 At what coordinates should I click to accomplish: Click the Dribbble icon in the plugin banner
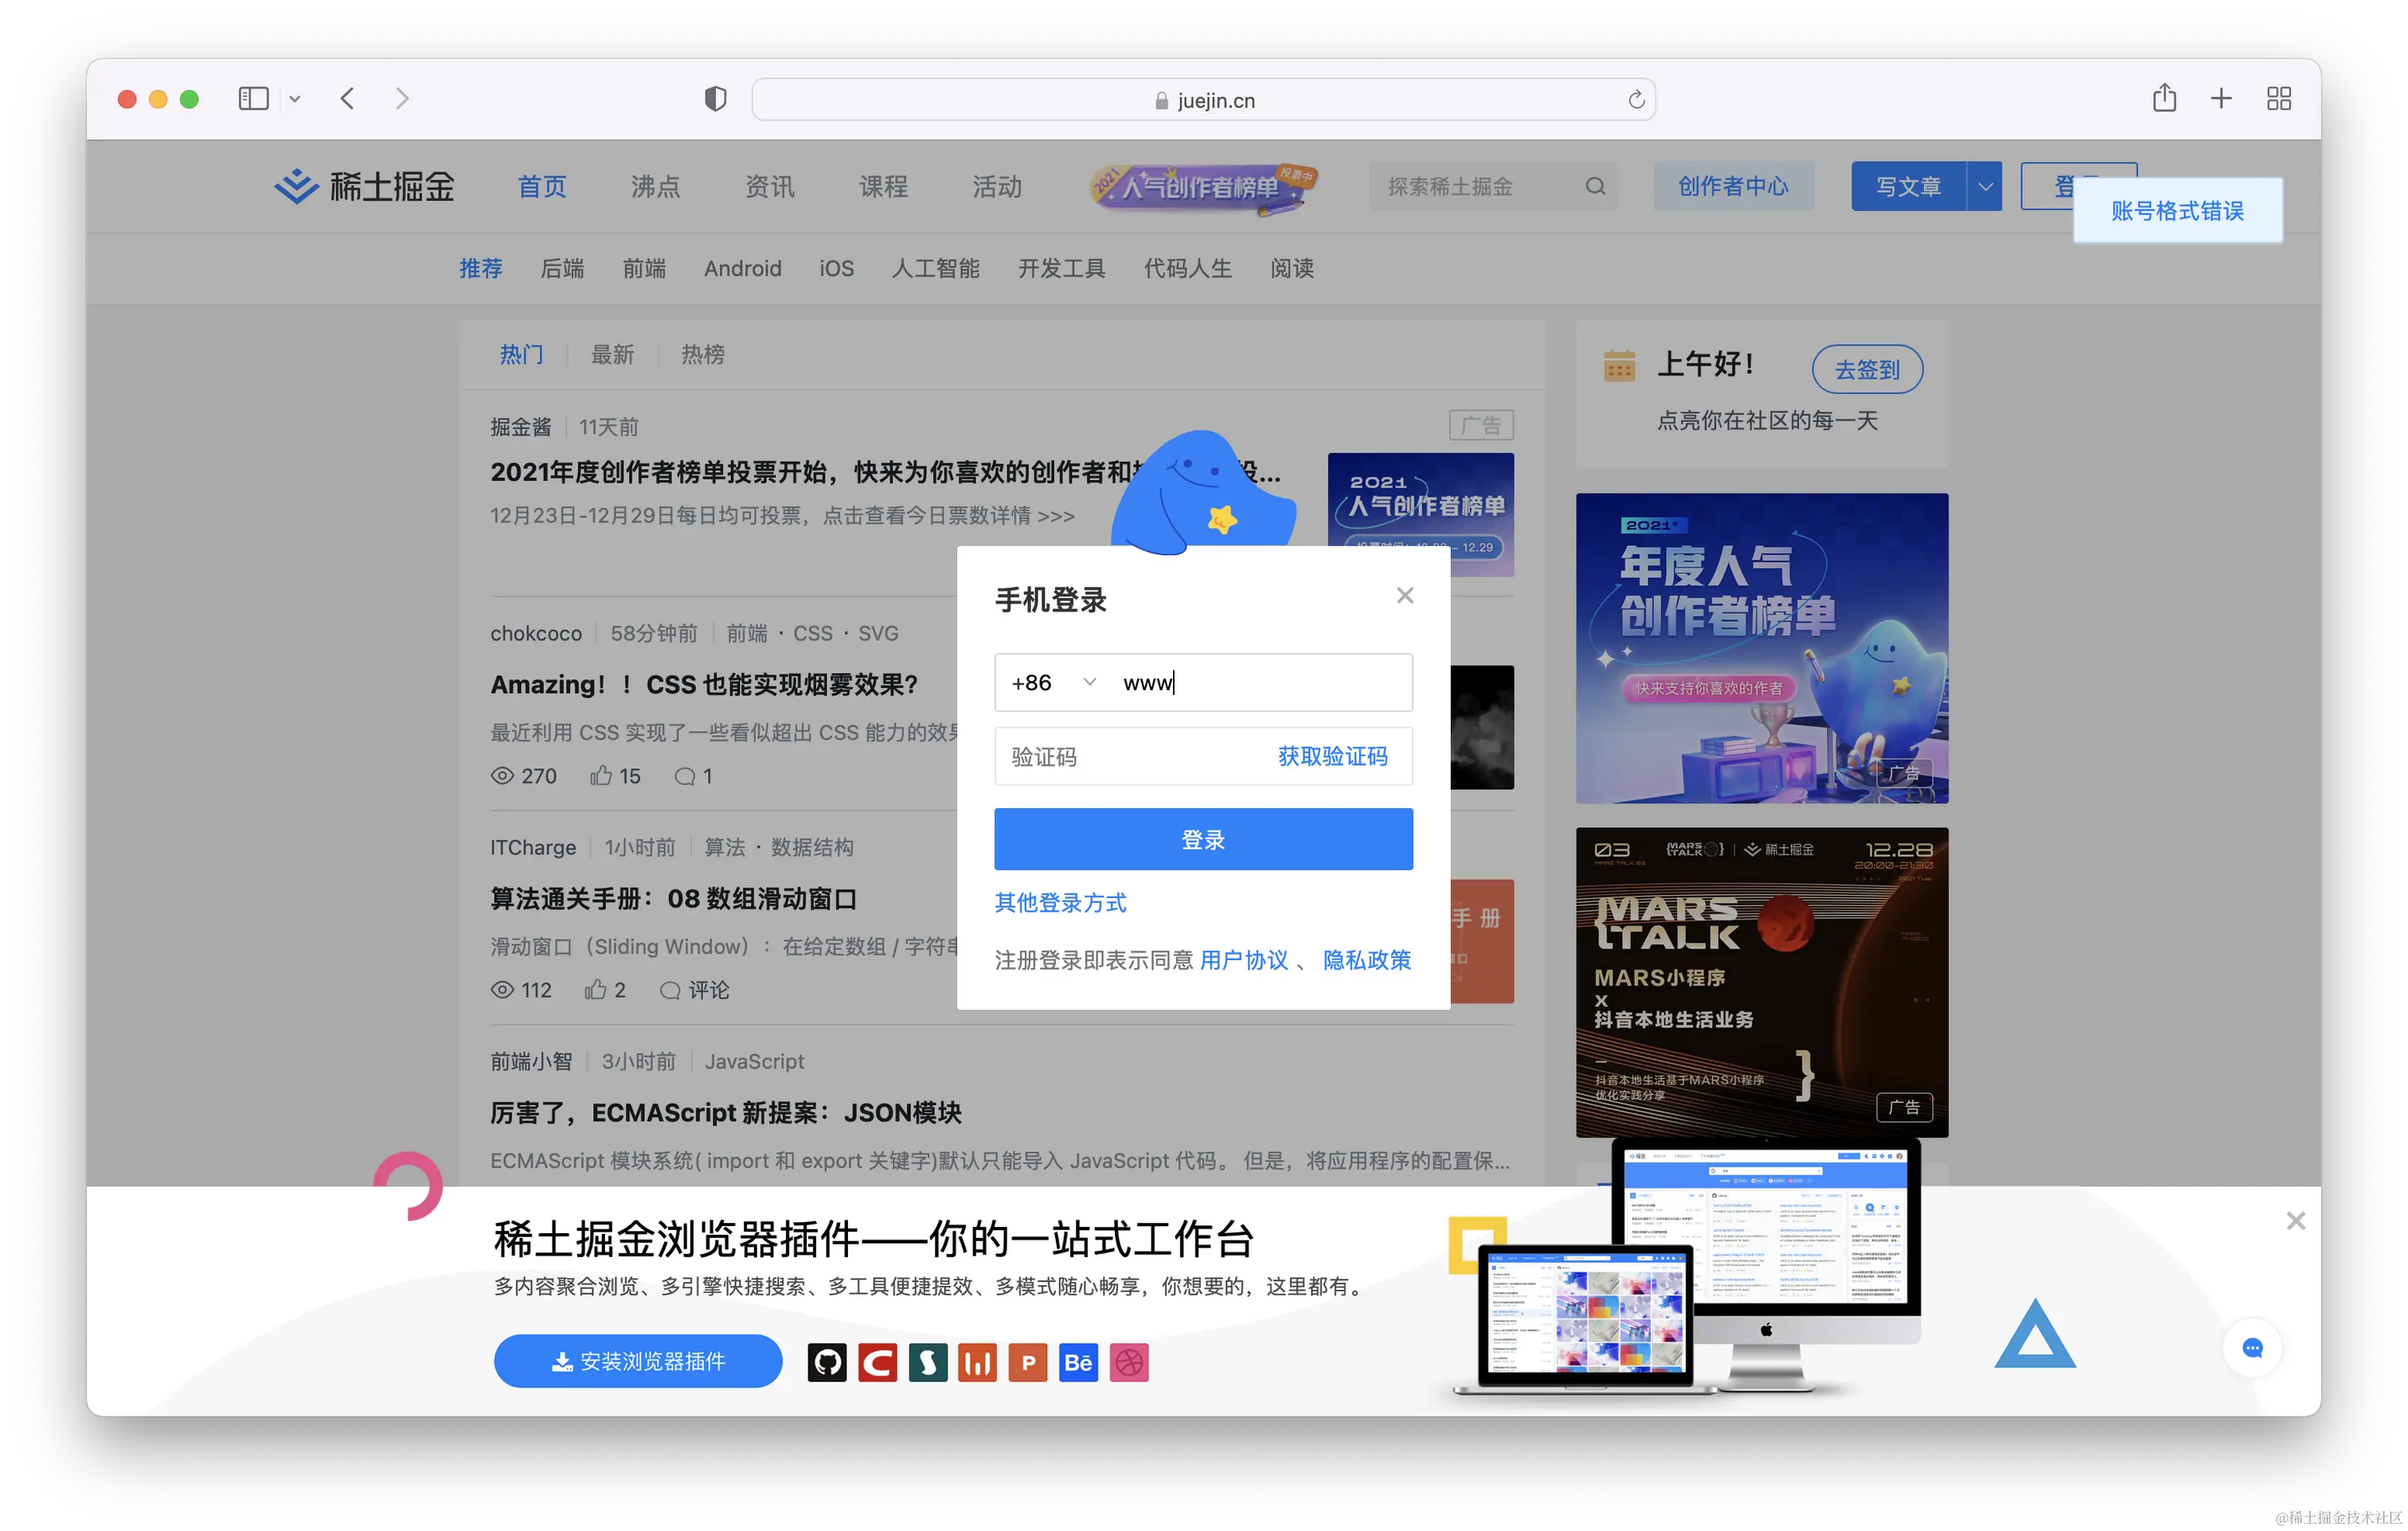coord(1130,1362)
